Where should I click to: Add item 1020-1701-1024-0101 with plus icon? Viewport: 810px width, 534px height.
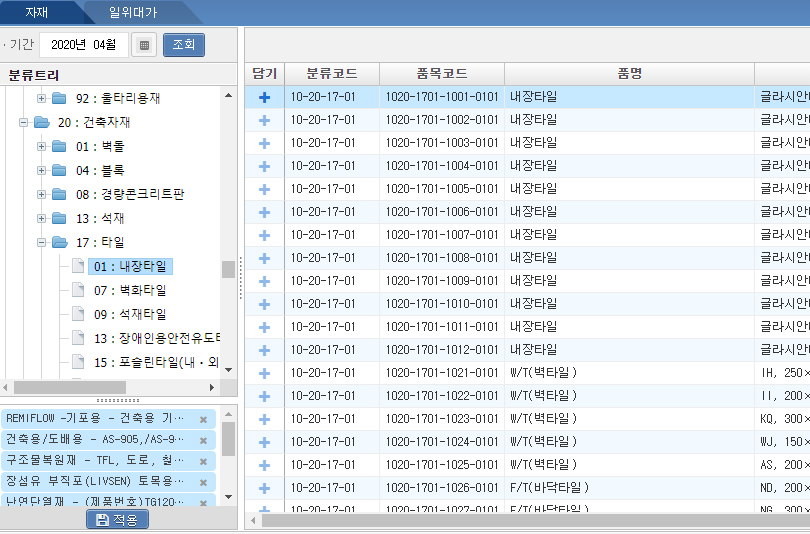[x=264, y=442]
